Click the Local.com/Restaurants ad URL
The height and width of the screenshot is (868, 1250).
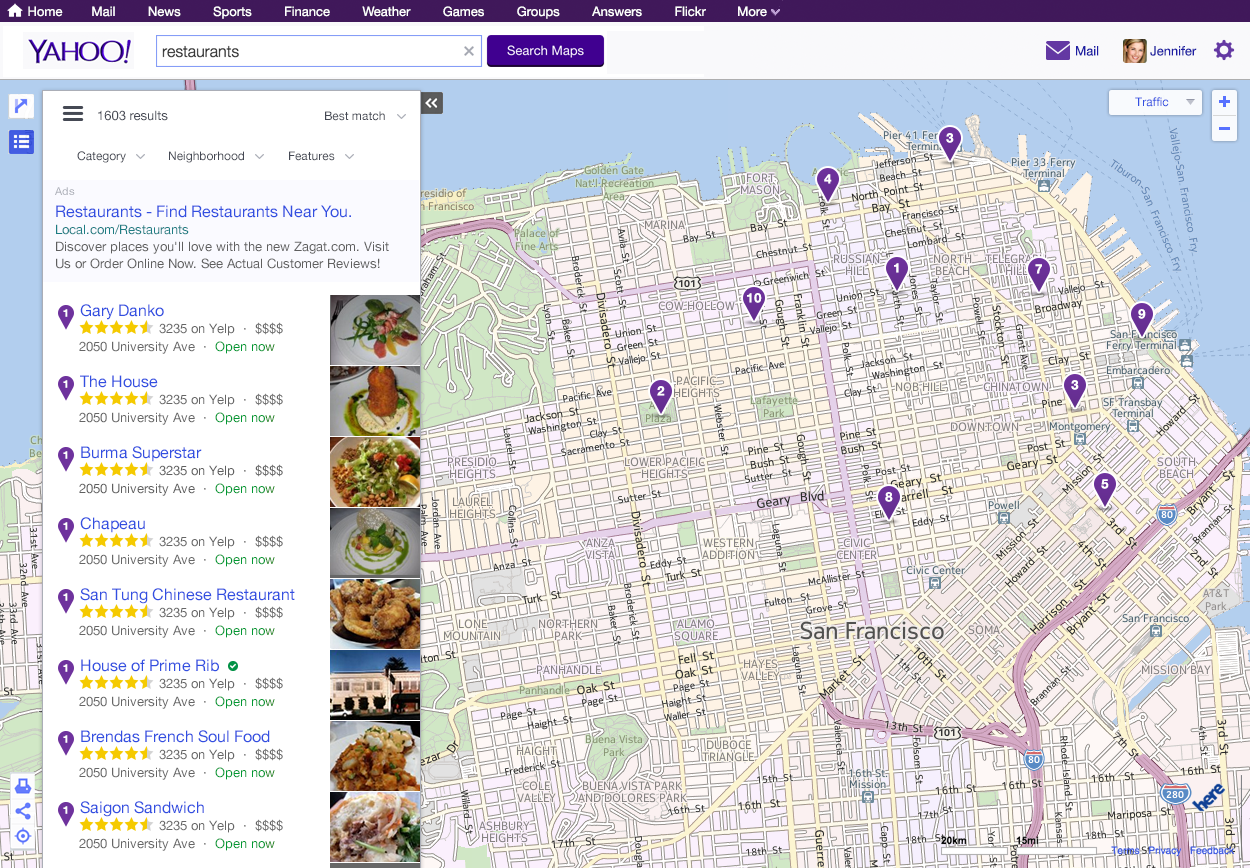[x=122, y=230]
